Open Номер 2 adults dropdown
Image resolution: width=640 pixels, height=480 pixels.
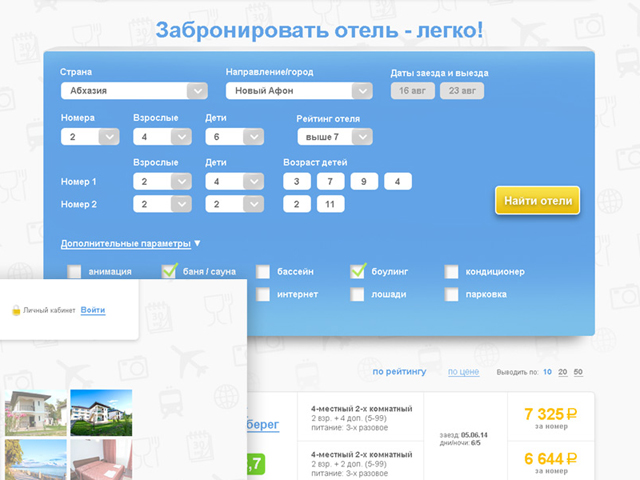click(162, 204)
